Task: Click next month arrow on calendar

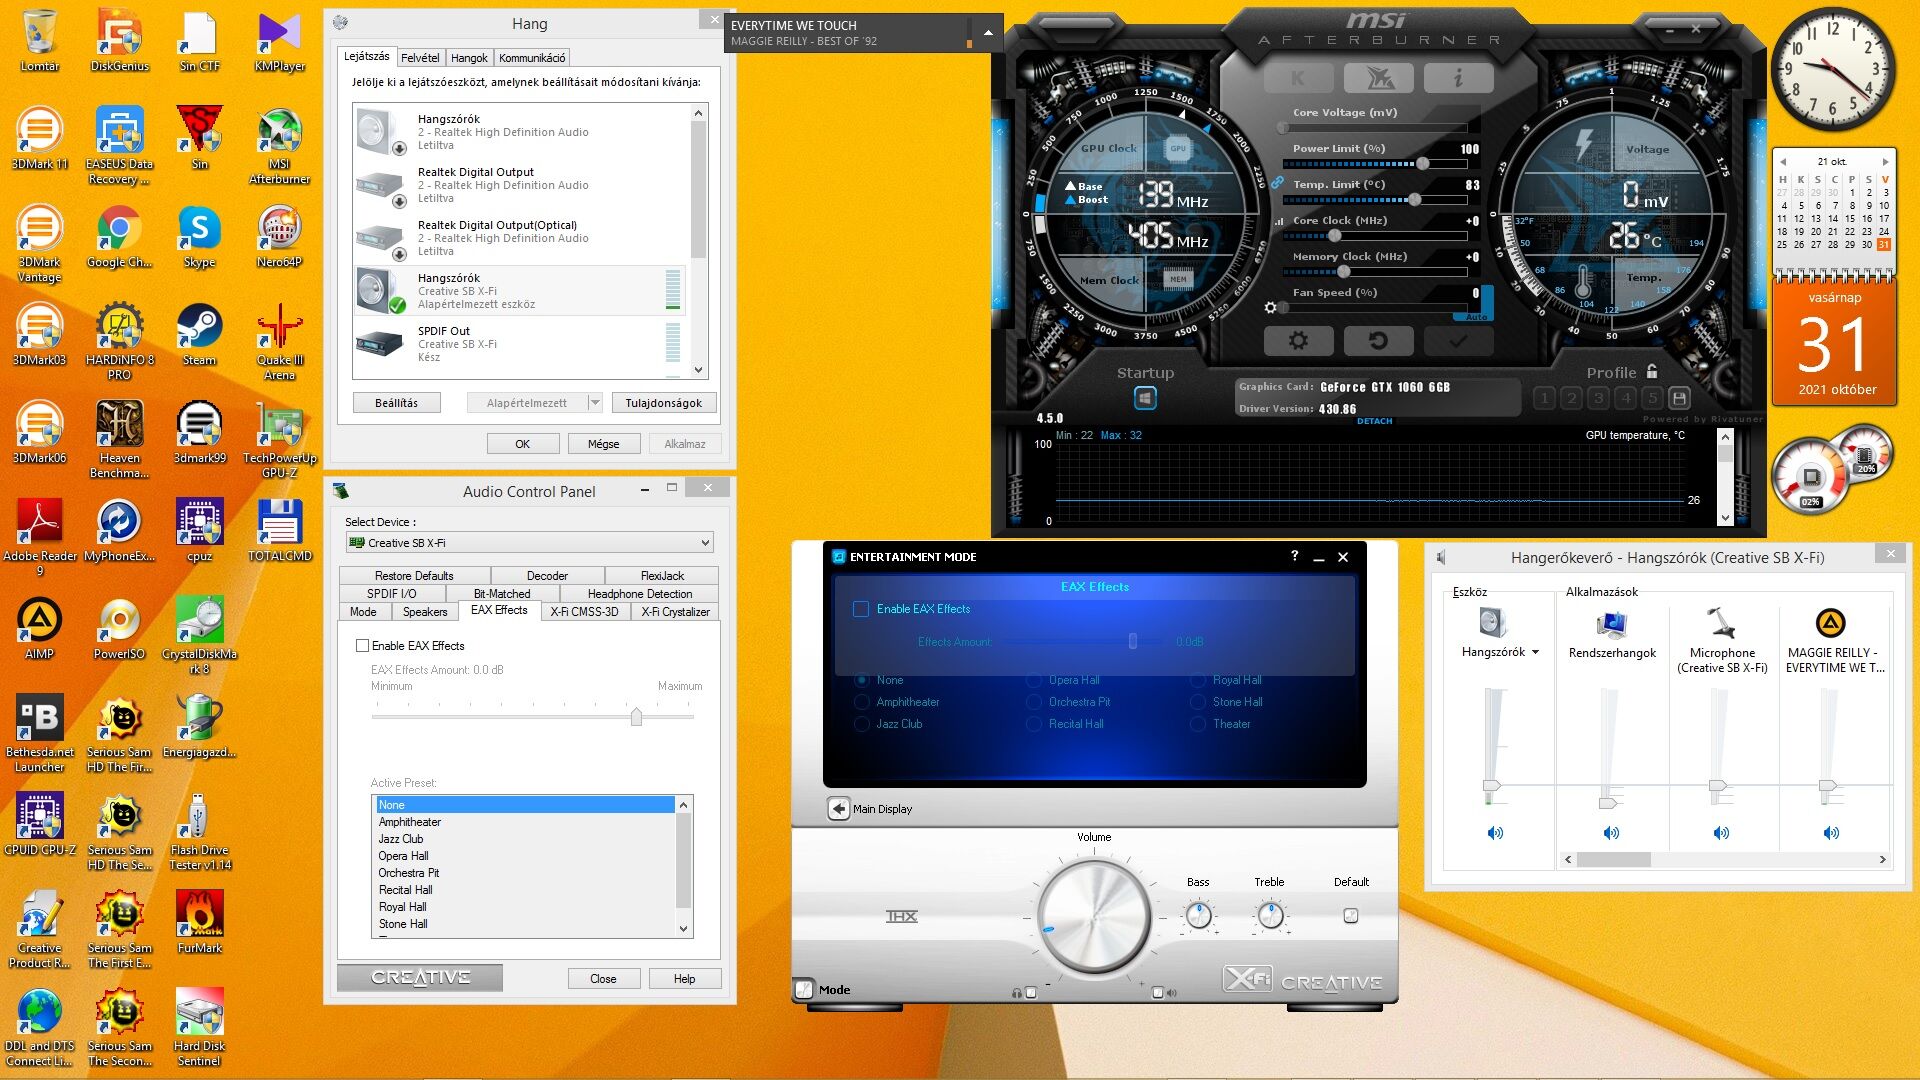Action: click(x=1885, y=161)
